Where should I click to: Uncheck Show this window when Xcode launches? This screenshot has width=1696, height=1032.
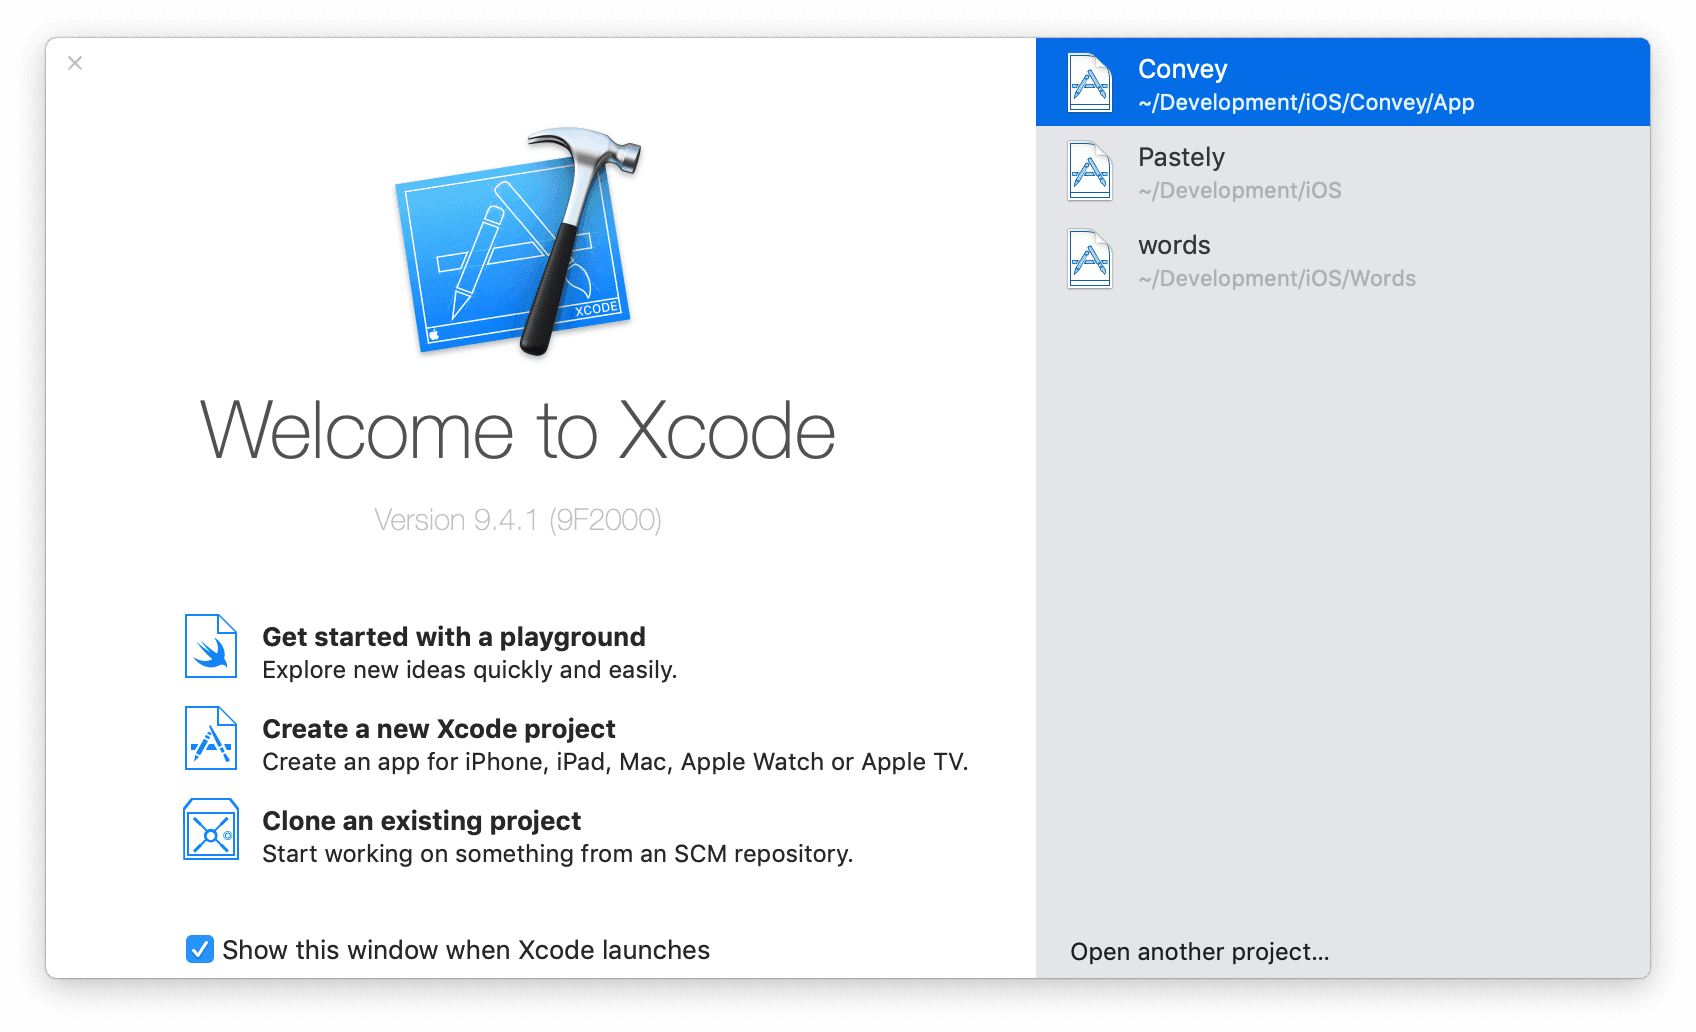click(200, 949)
